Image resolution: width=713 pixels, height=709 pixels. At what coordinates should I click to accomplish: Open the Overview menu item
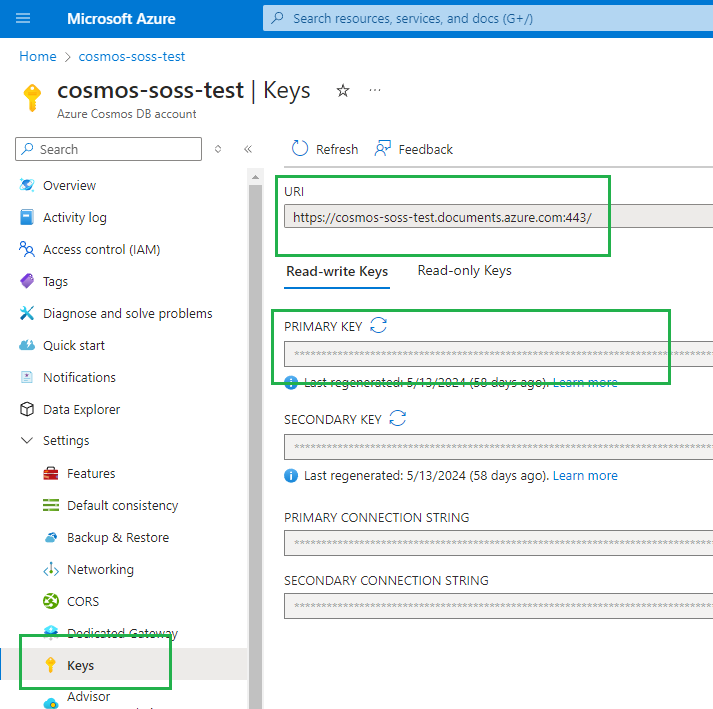(x=70, y=186)
